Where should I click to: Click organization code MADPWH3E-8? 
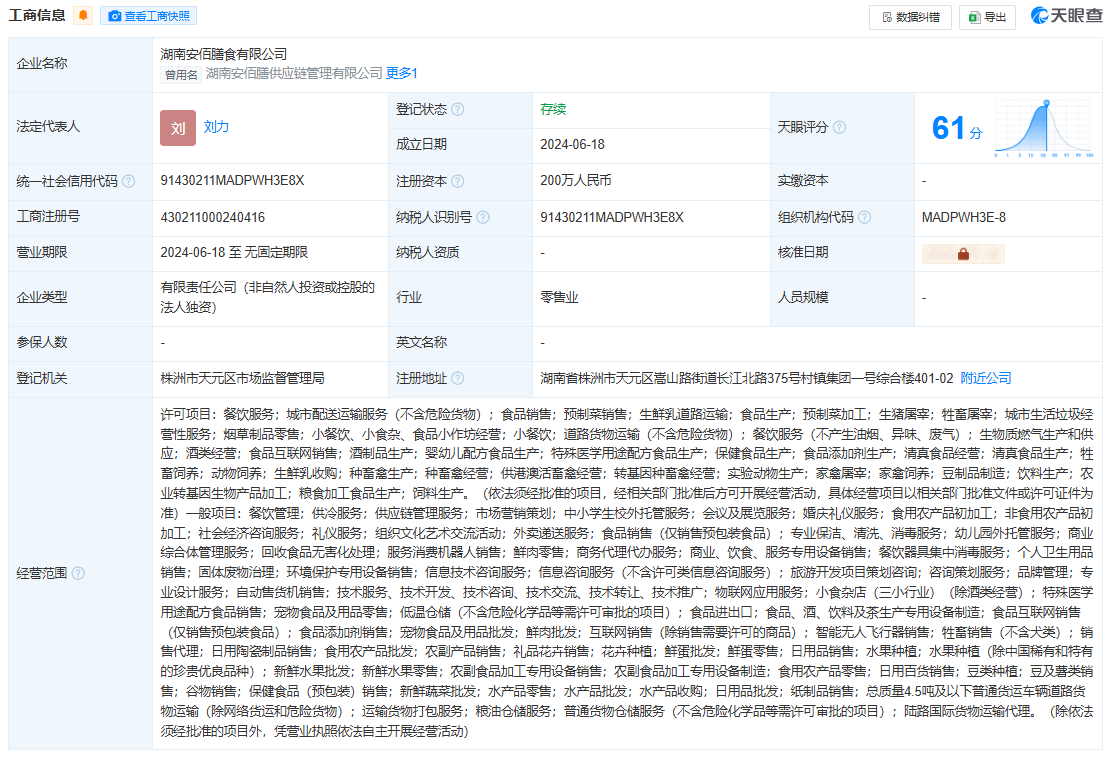pyautogui.click(x=964, y=218)
